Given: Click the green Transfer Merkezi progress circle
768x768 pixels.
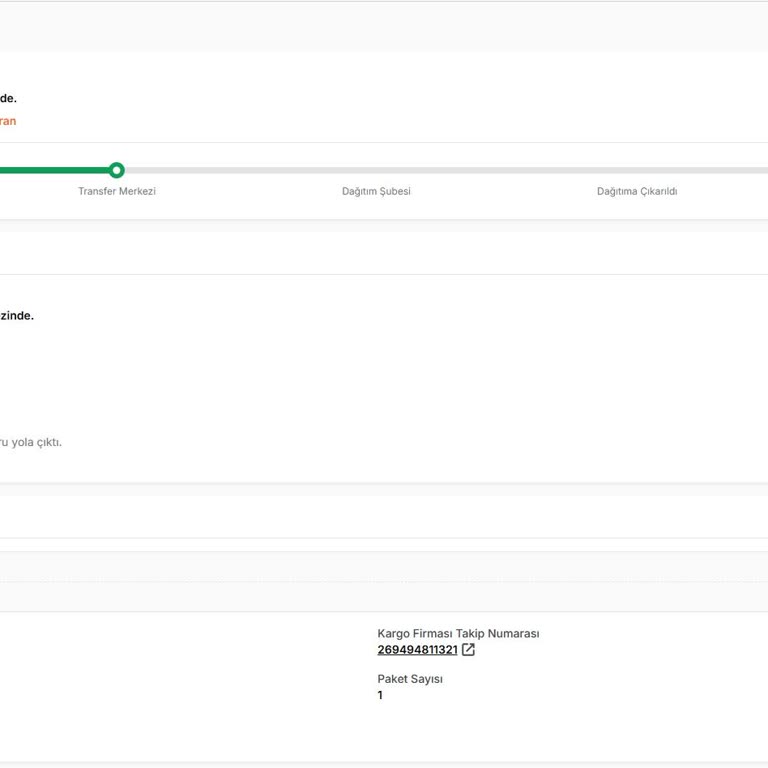Looking at the screenshot, I should click(x=117, y=170).
